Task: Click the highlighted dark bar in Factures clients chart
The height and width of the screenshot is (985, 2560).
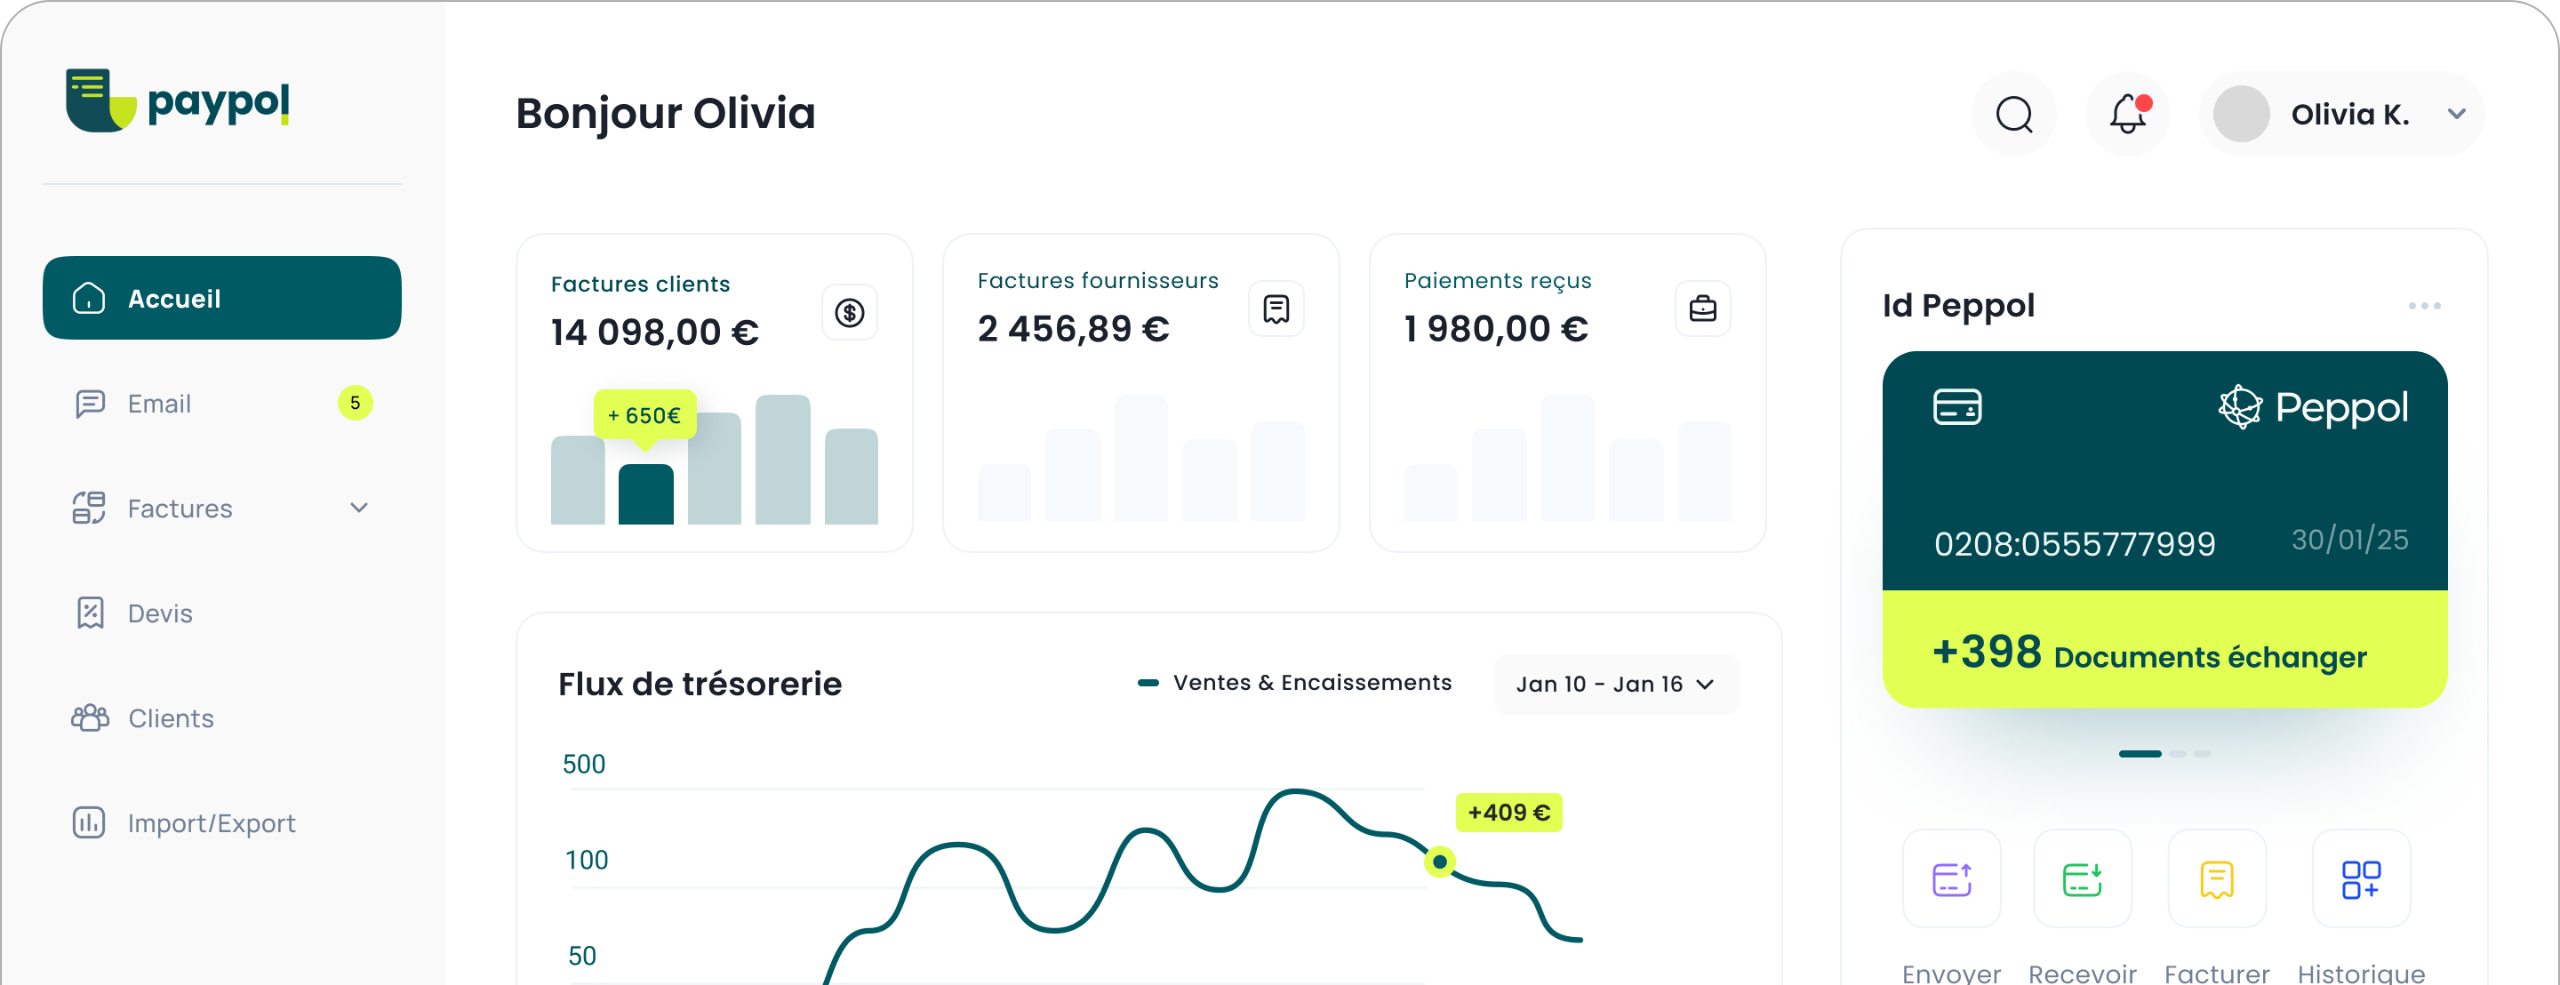Action: [x=646, y=494]
